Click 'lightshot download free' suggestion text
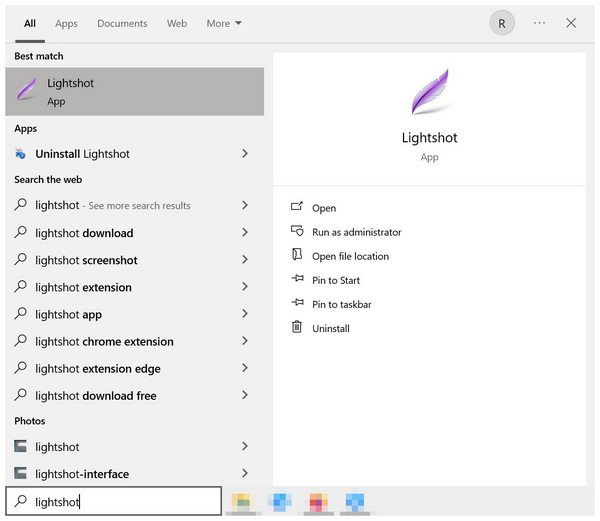600x521 pixels. [x=96, y=396]
